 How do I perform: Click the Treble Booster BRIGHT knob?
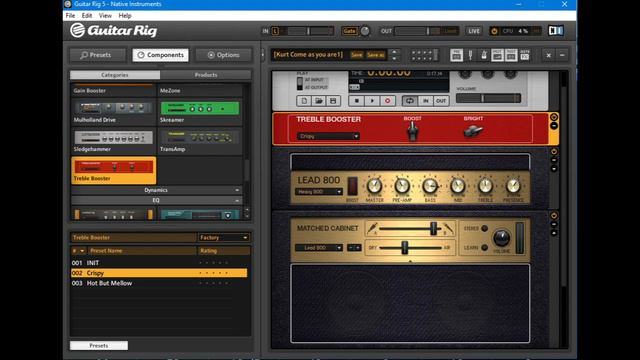[473, 131]
